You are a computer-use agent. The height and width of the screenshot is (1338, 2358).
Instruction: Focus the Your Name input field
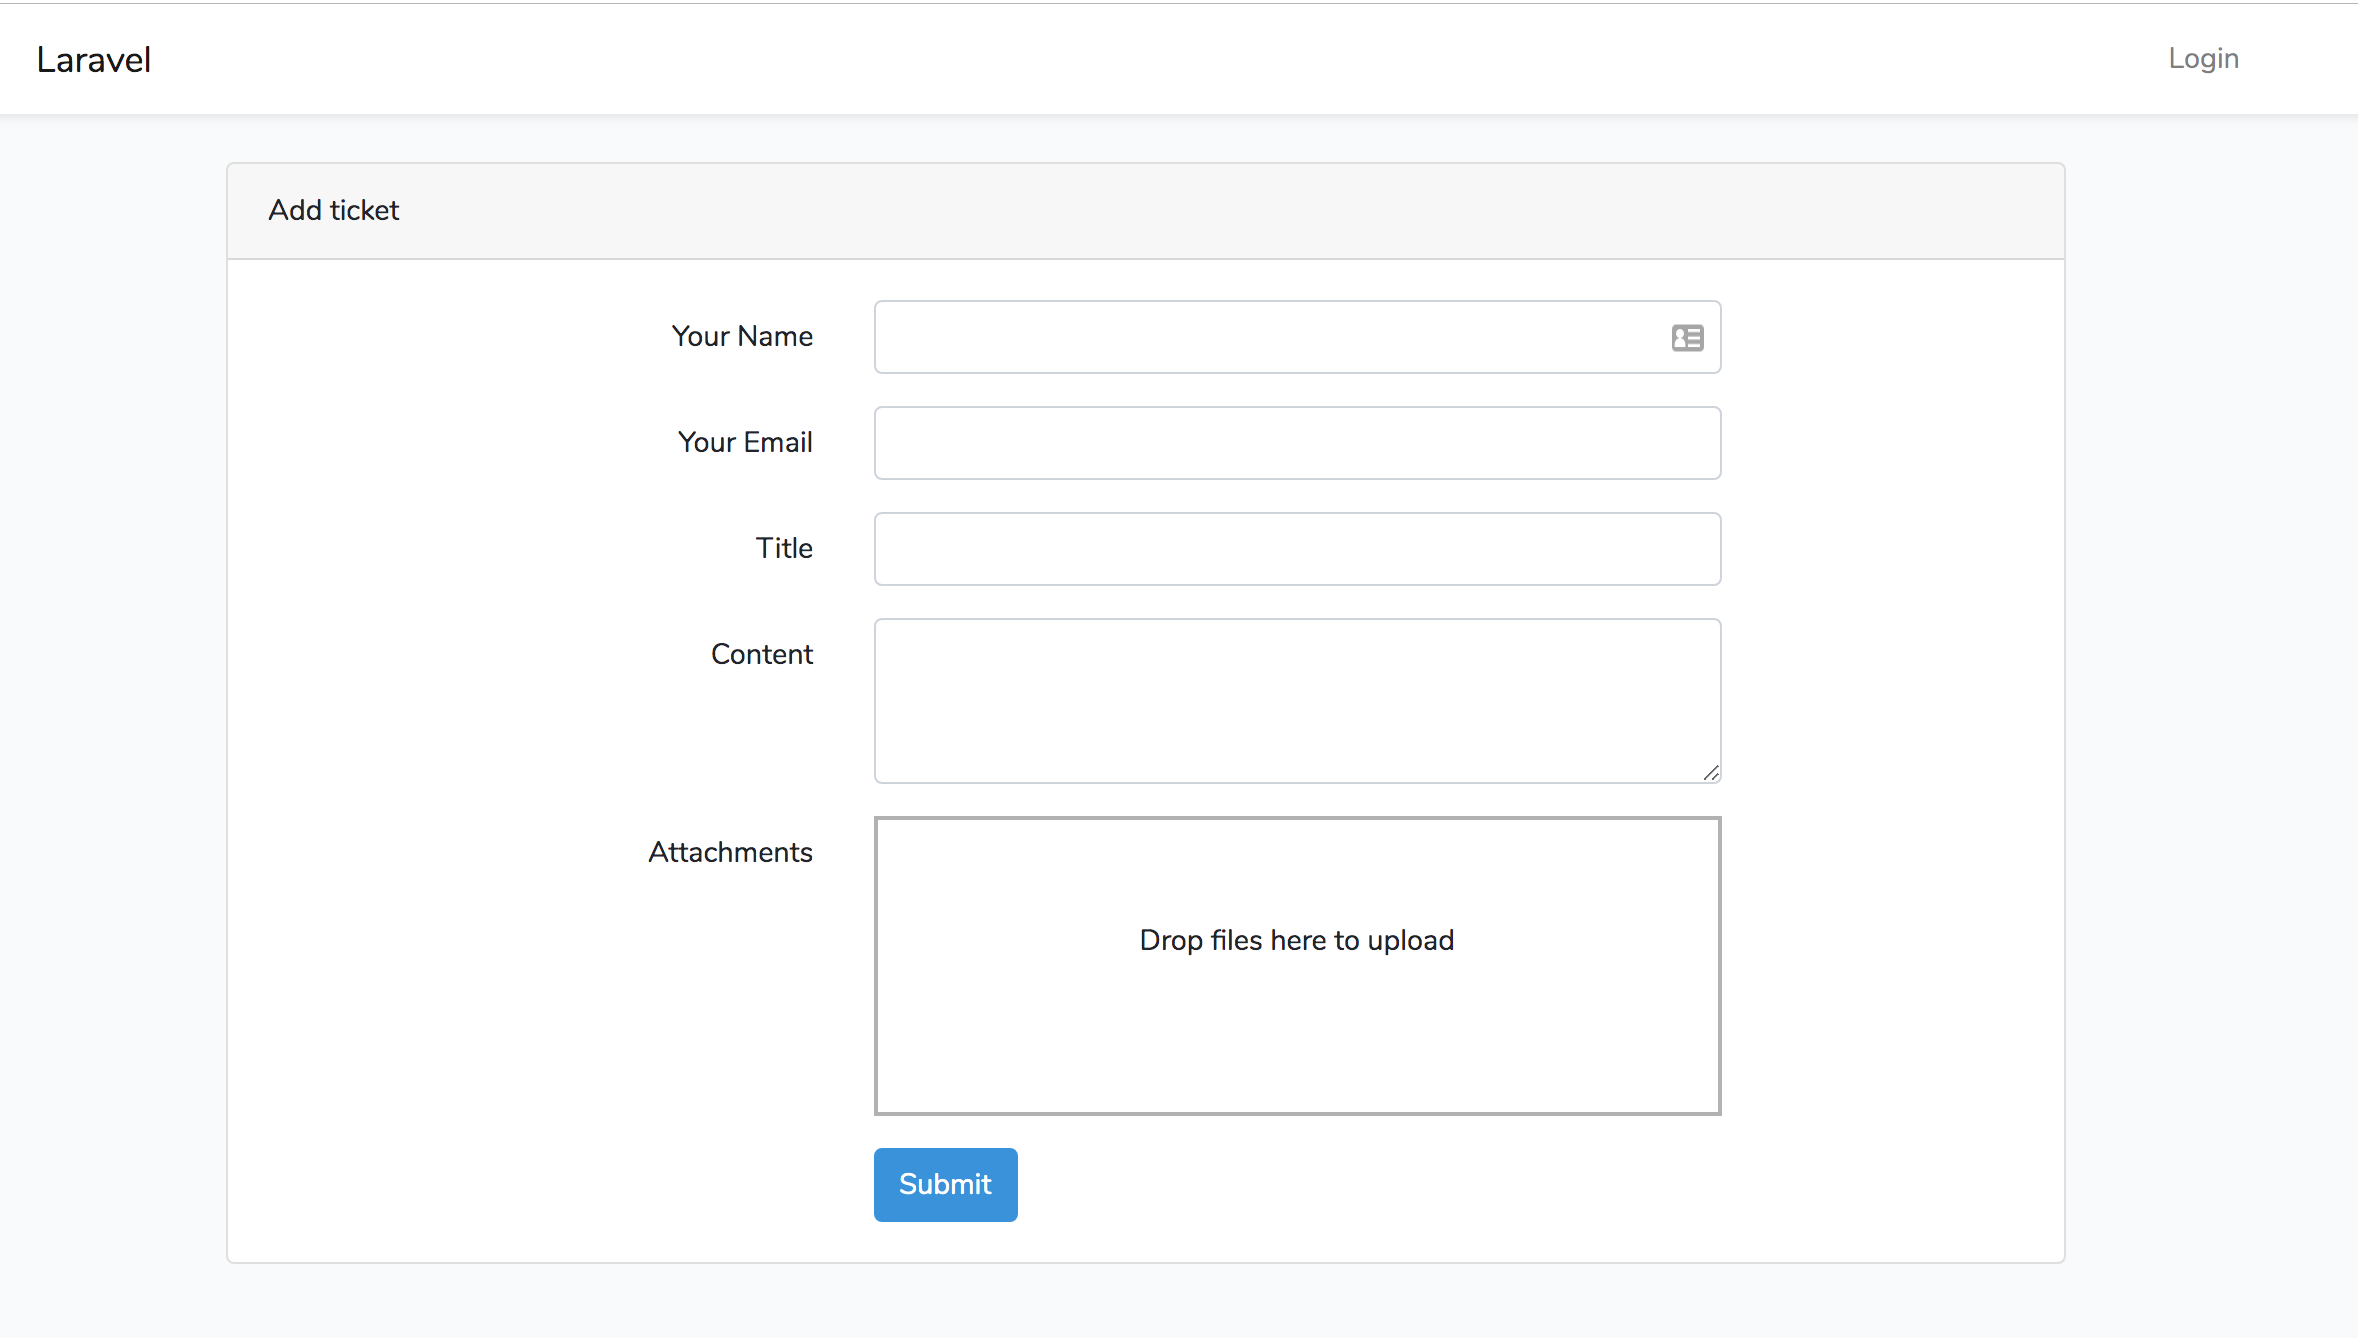(1260, 338)
